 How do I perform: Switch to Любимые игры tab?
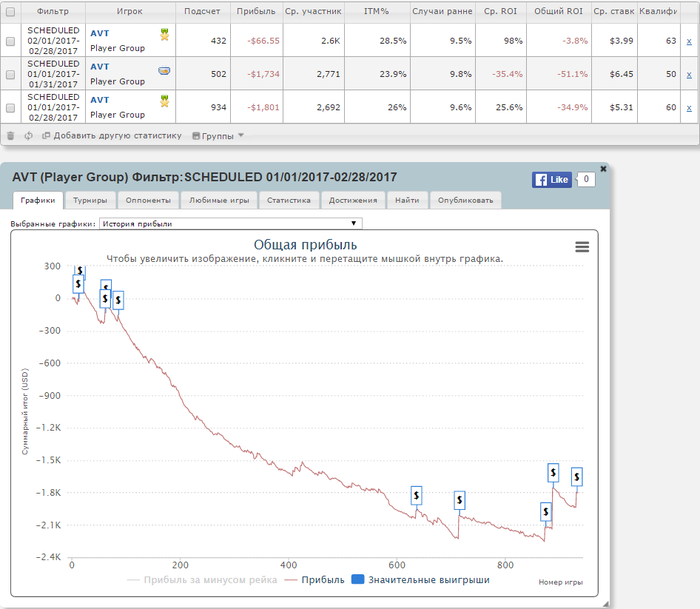[x=219, y=200]
